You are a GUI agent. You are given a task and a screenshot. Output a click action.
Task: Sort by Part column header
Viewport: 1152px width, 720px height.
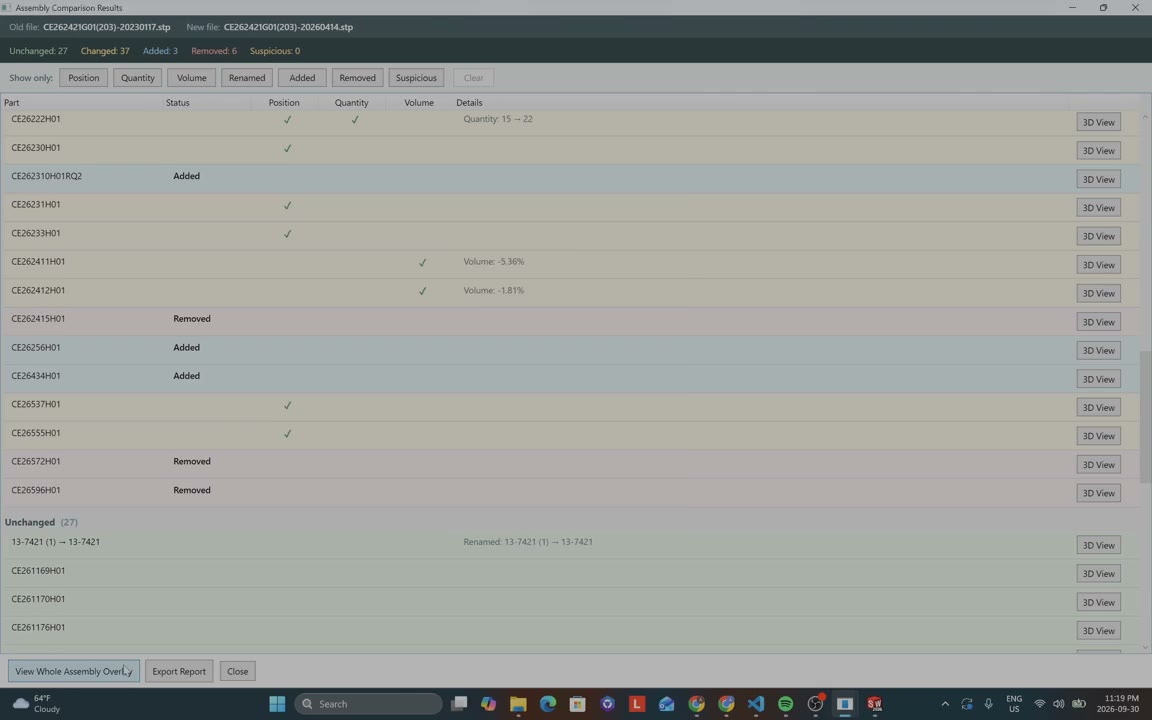click(12, 103)
